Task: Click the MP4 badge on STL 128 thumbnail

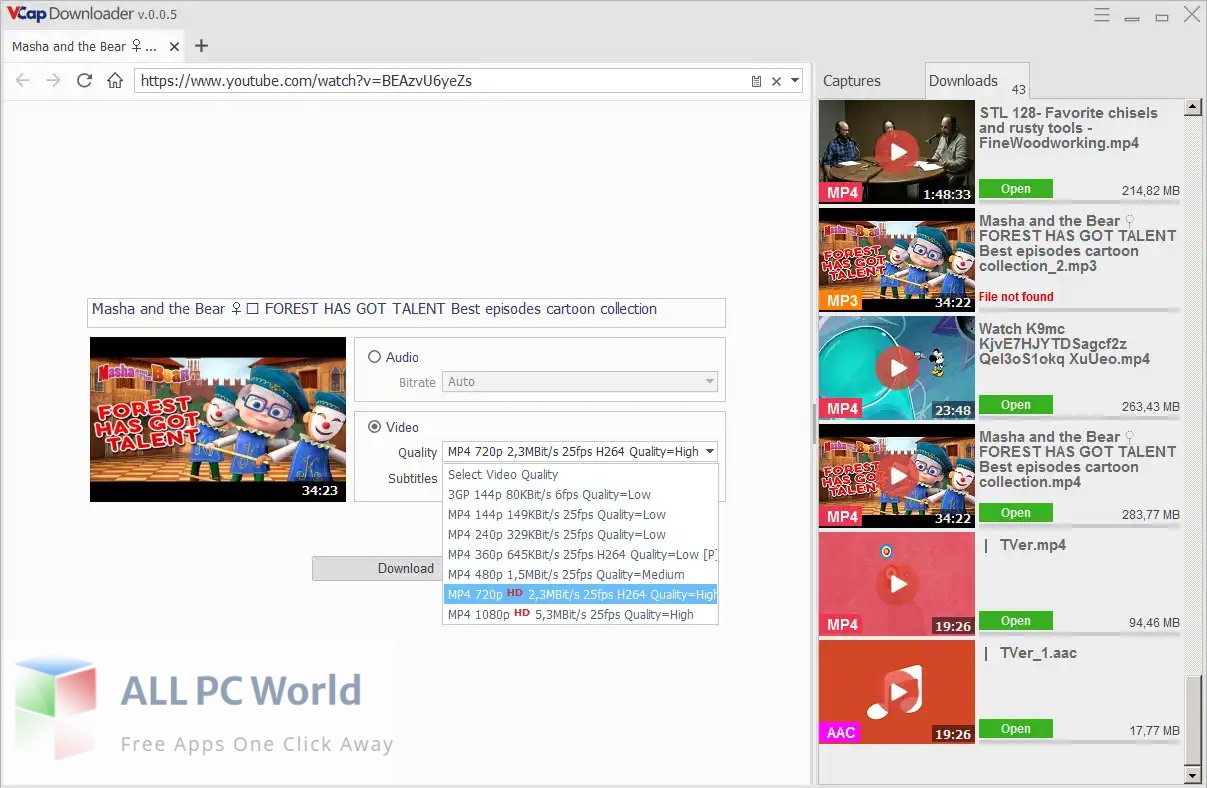Action: [841, 192]
